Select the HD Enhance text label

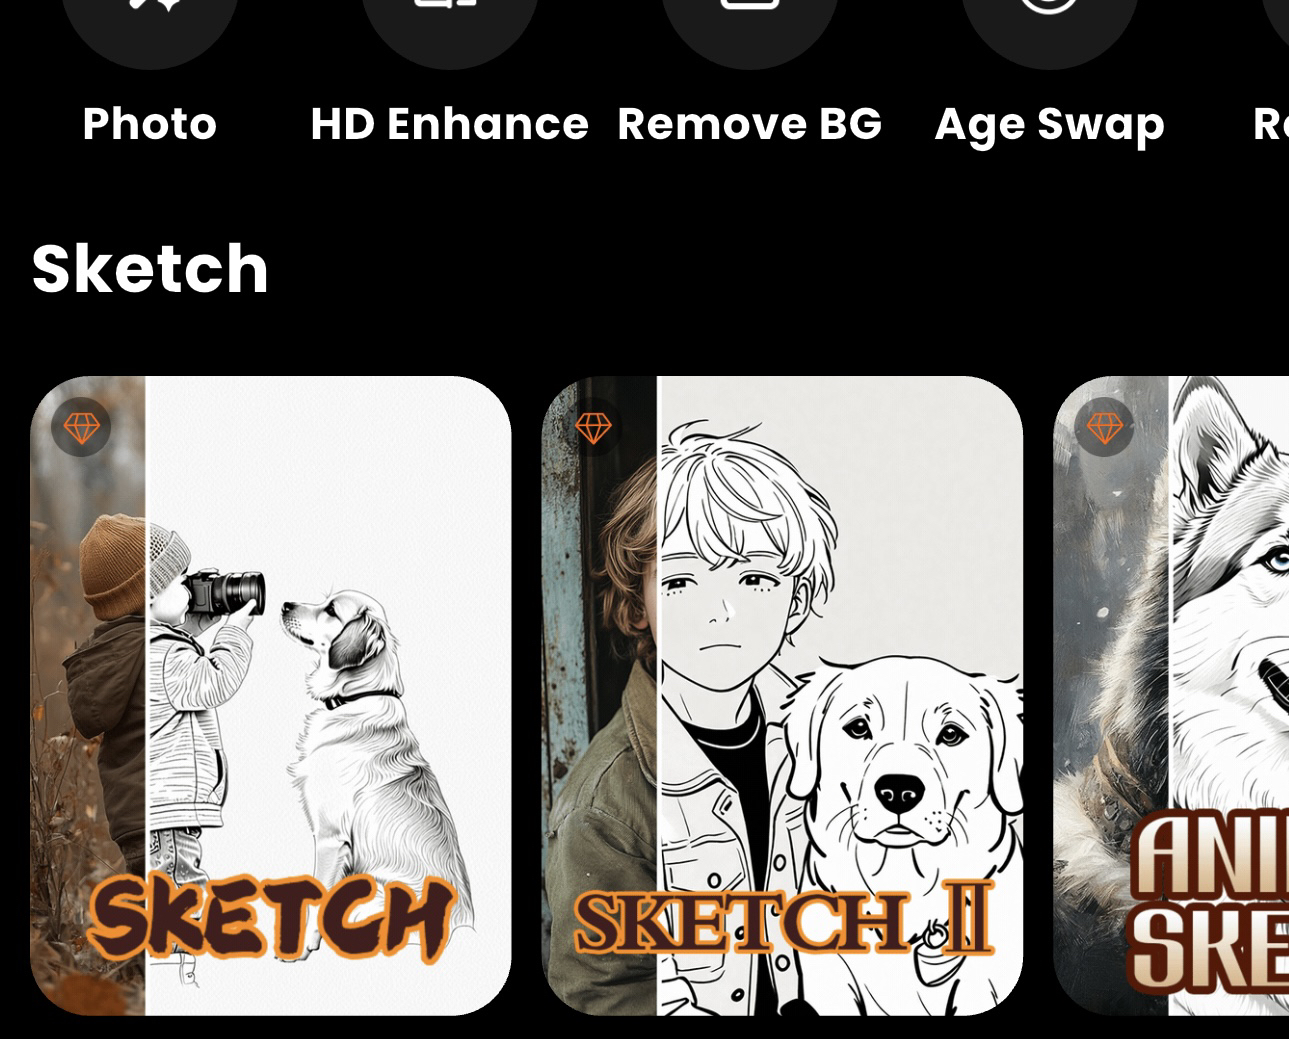pyautogui.click(x=450, y=124)
